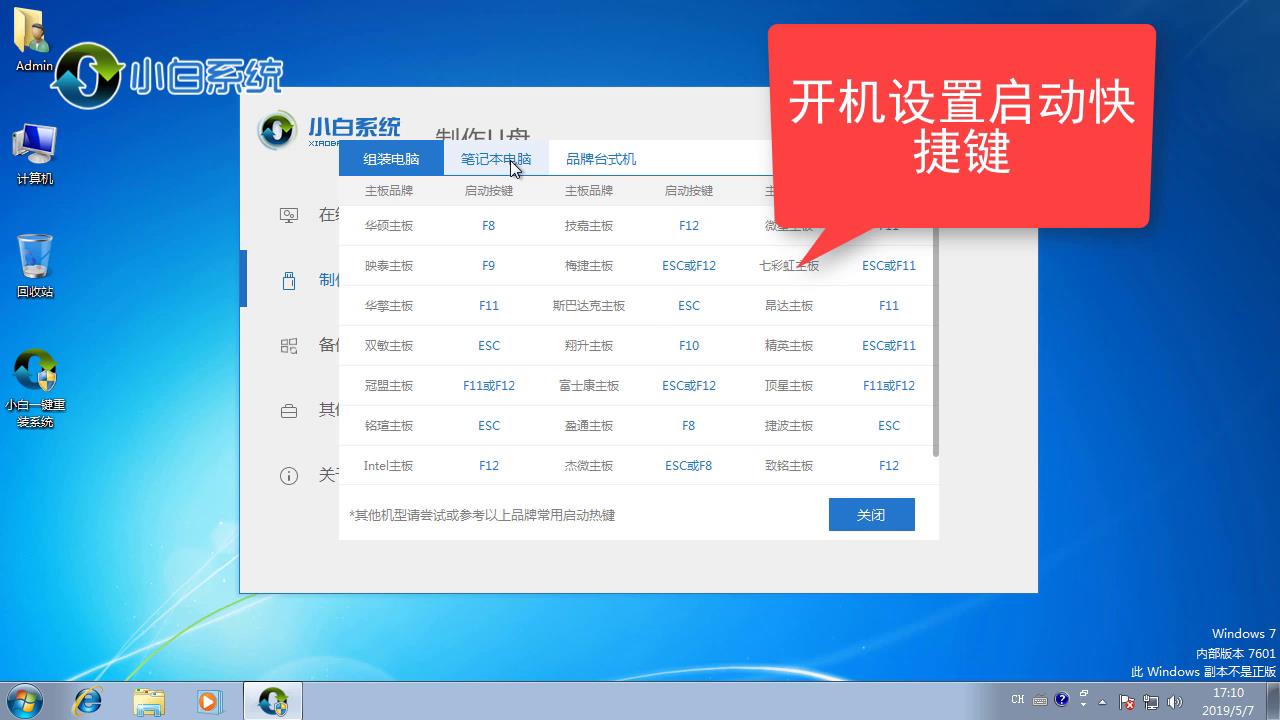Click the monitor icon beside 在线 in sidebar
1280x720 pixels.
point(289,215)
